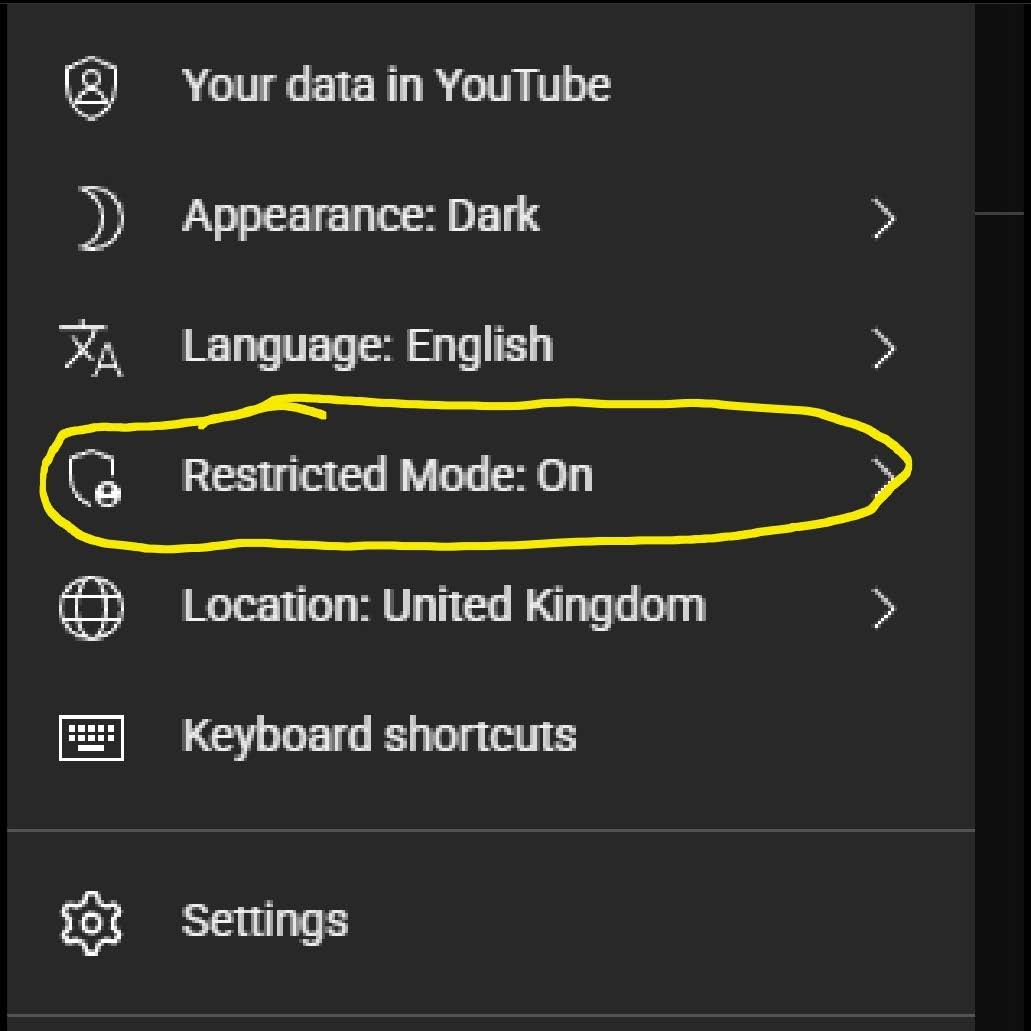Click the Settings gear icon
1031x1031 pixels.
pyautogui.click(x=91, y=921)
